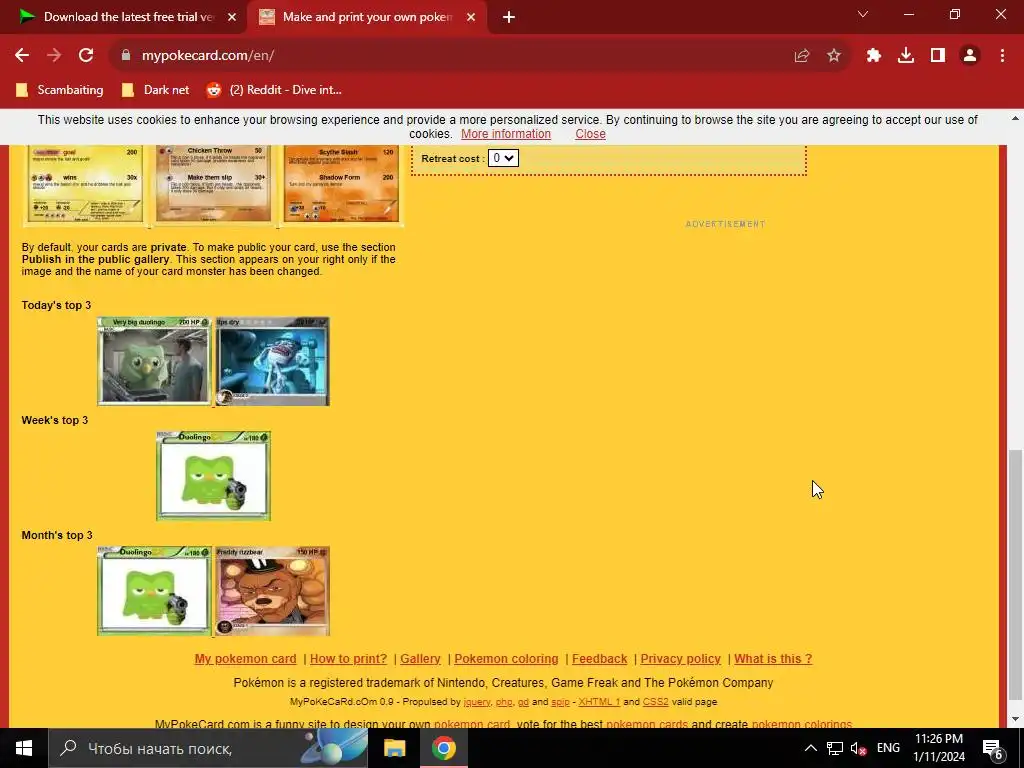This screenshot has width=1024, height=768.
Task: Click the forward navigation arrow
Action: [54, 56]
